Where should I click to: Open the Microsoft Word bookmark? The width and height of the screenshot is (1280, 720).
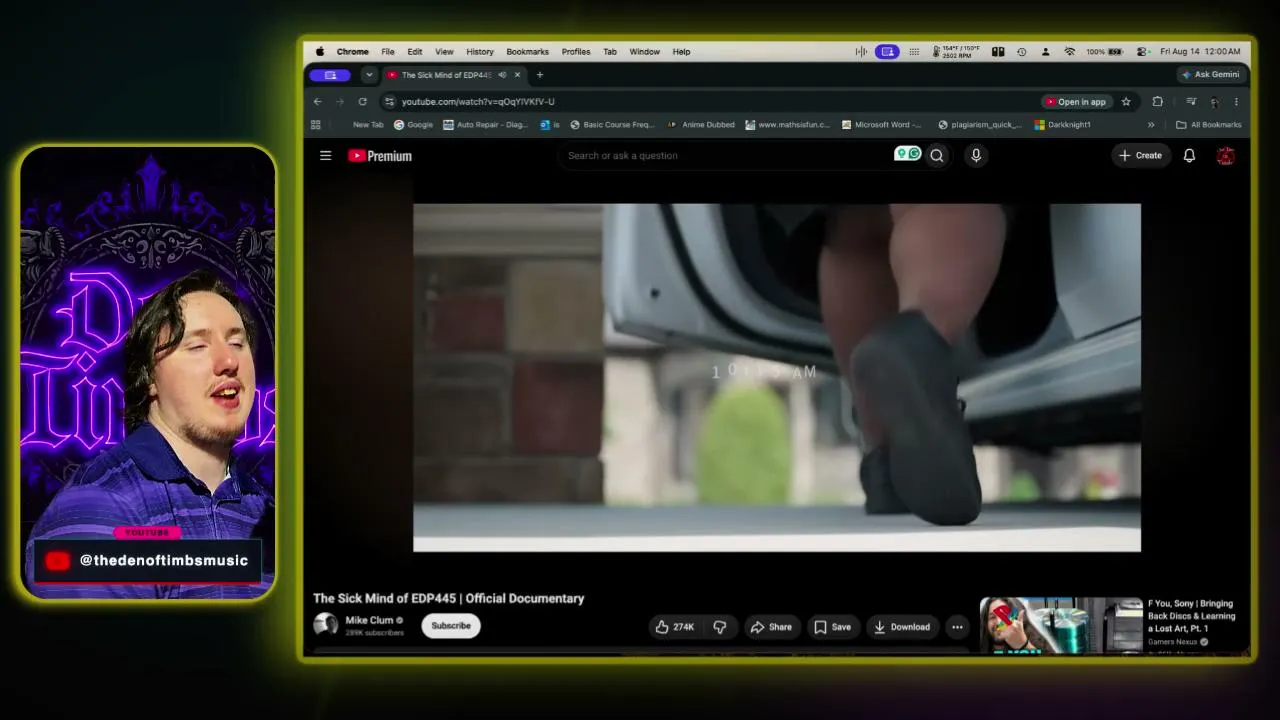(x=882, y=125)
